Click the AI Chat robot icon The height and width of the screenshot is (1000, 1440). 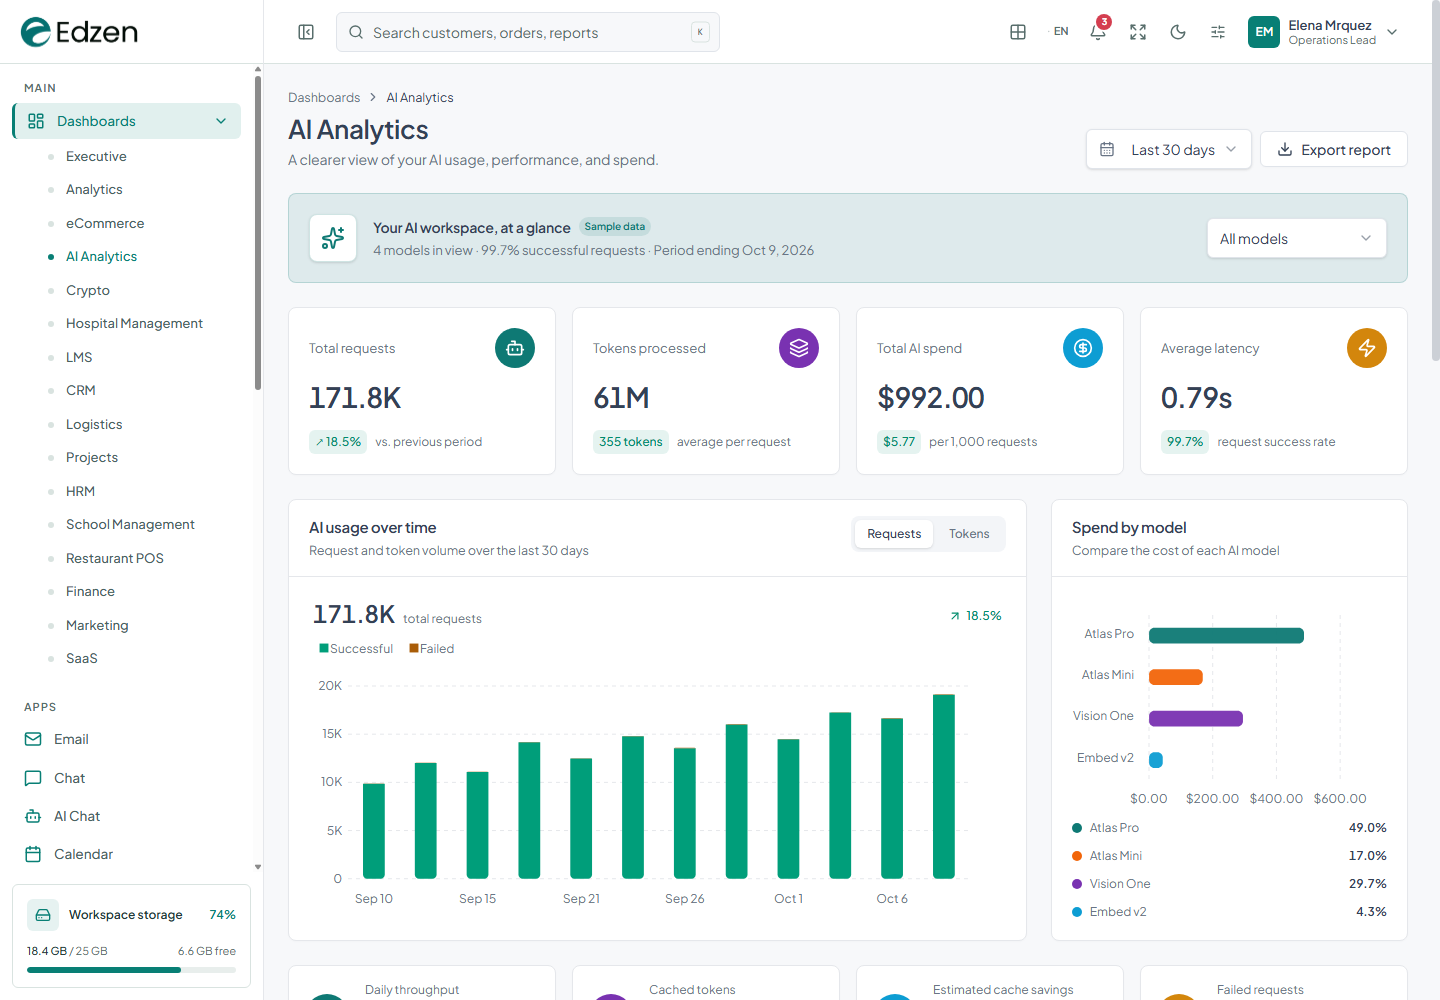[33, 816]
